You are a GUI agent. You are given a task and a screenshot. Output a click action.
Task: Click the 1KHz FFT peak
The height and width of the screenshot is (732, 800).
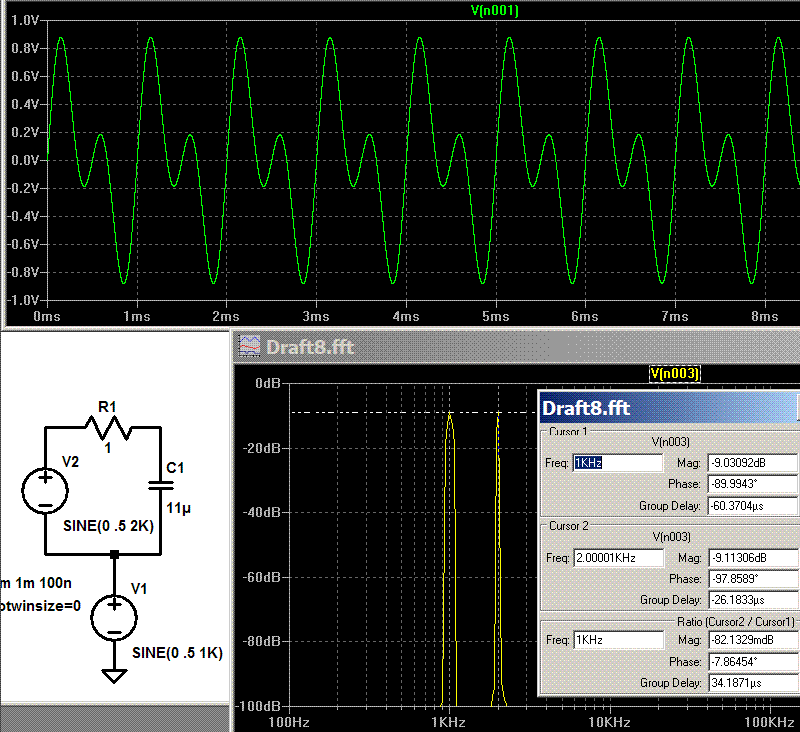449,414
